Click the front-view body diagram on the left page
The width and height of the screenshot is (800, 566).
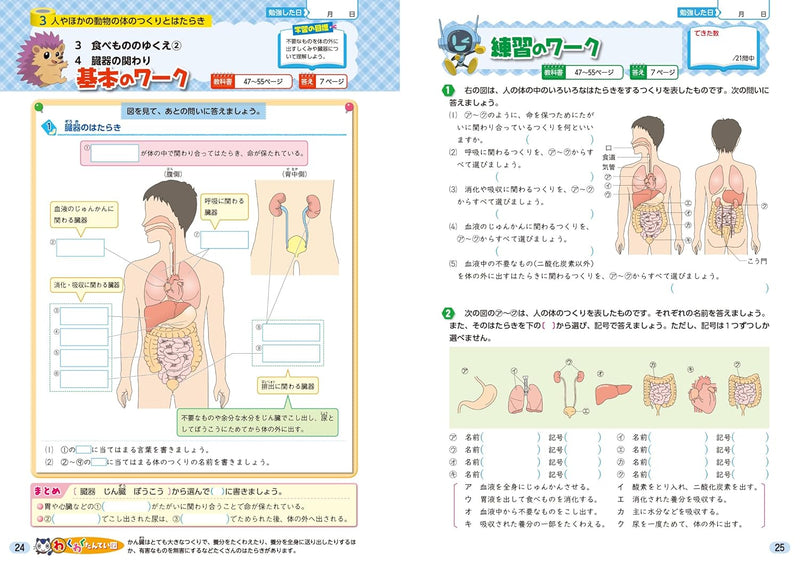173,294
